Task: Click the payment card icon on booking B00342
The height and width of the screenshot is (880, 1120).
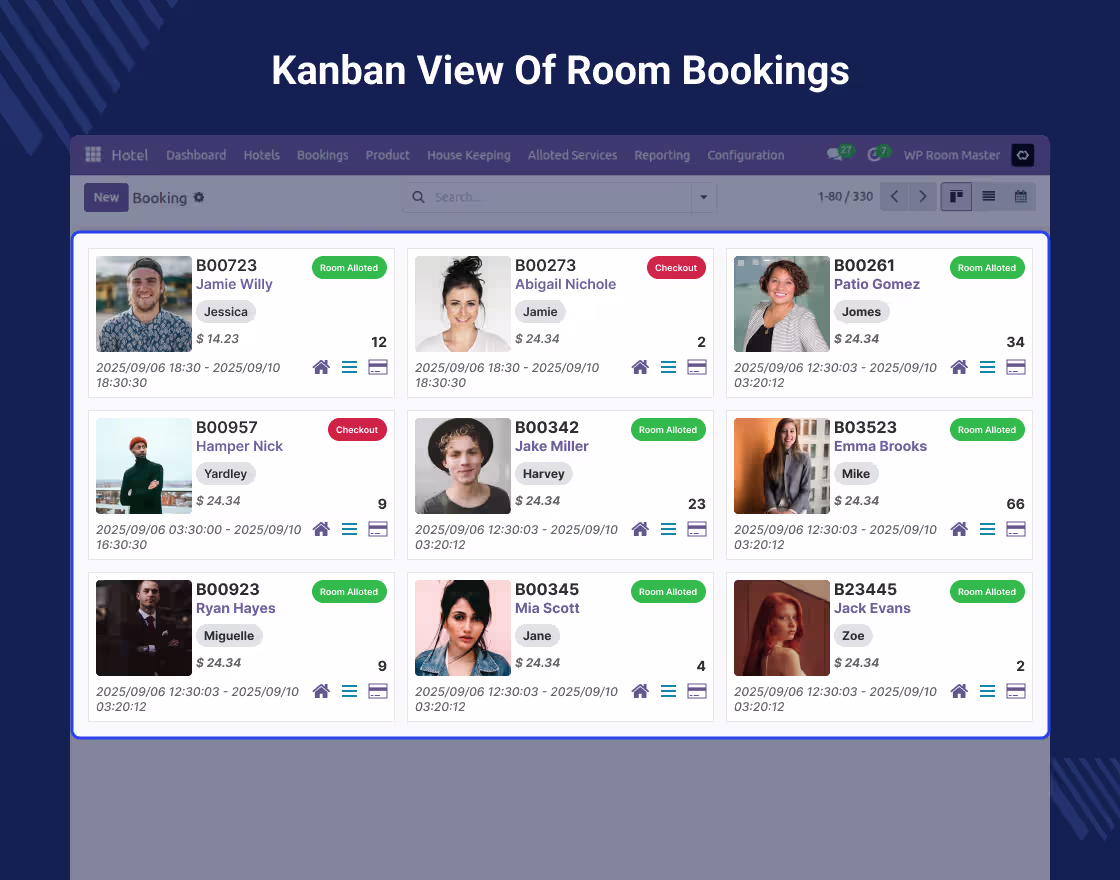Action: (x=696, y=529)
